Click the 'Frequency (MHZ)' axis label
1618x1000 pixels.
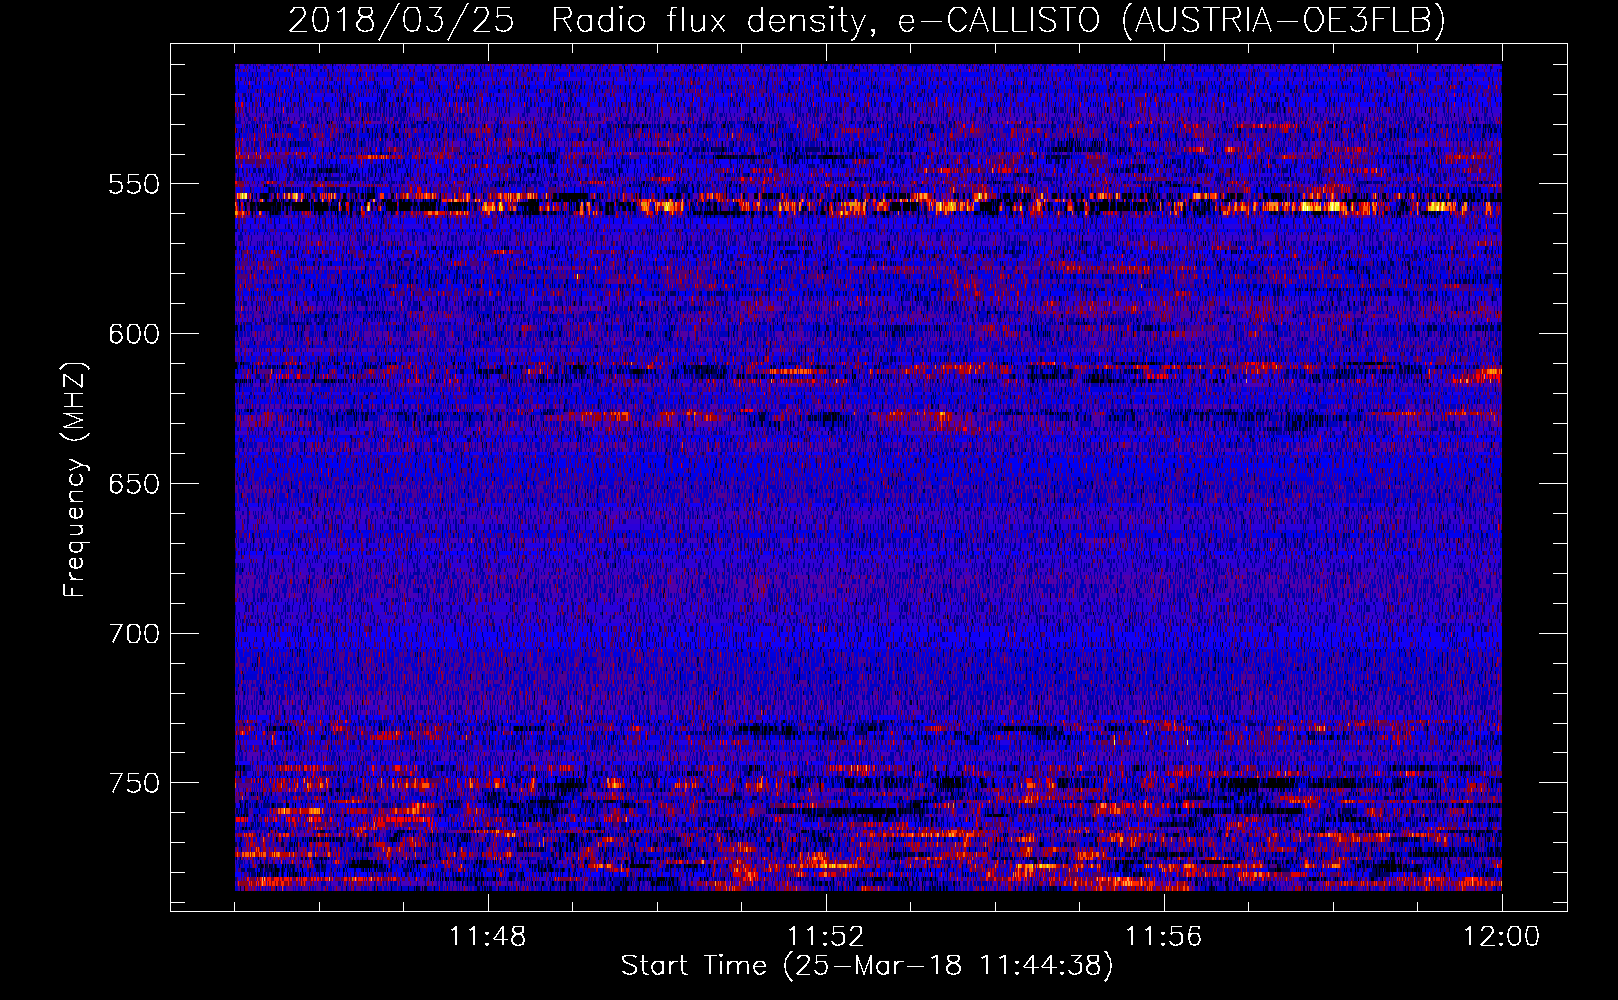(x=76, y=480)
